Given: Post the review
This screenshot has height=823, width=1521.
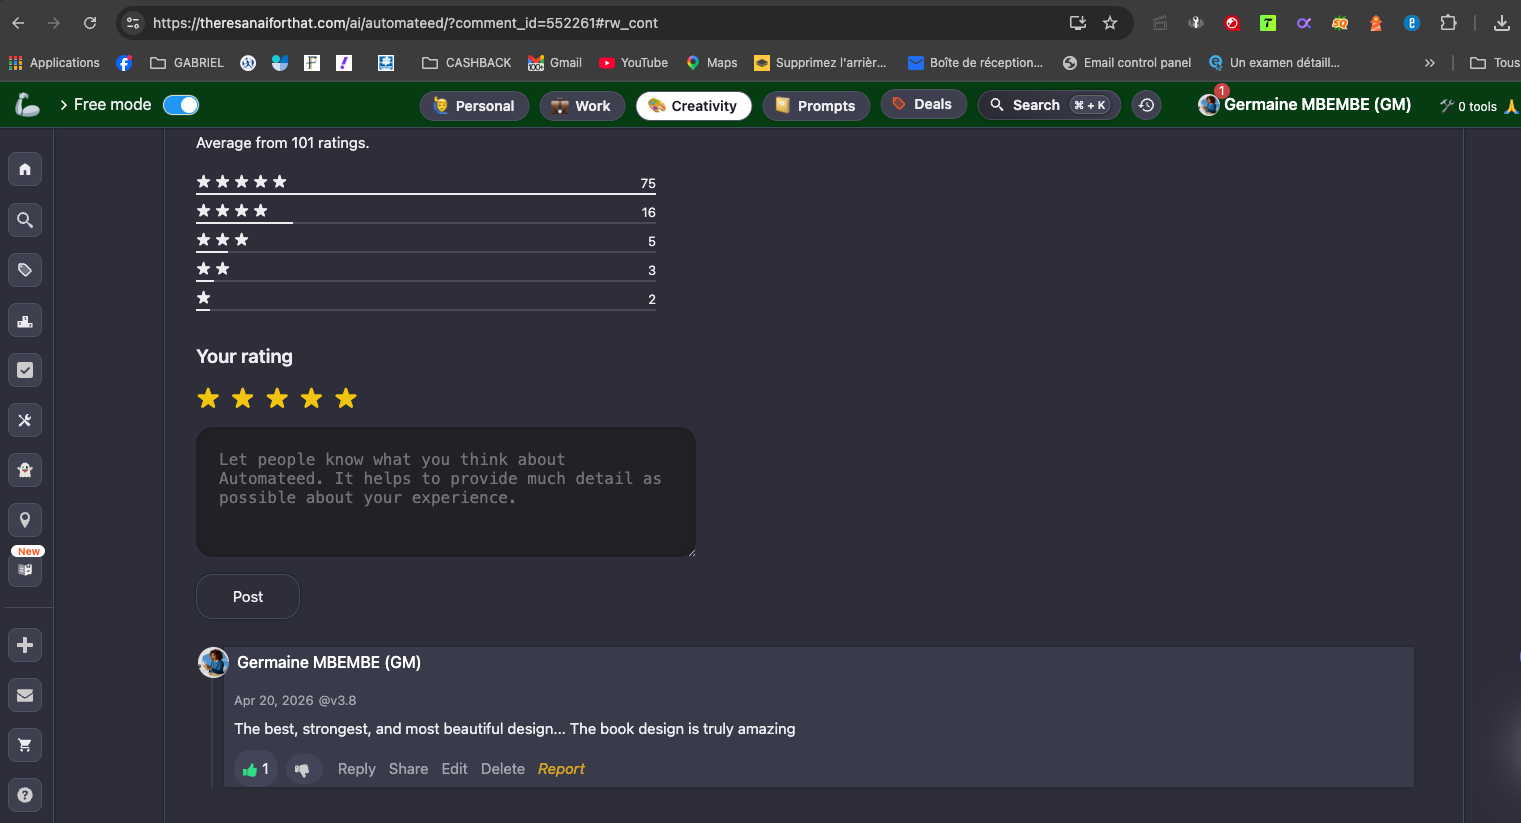Looking at the screenshot, I should 248,596.
